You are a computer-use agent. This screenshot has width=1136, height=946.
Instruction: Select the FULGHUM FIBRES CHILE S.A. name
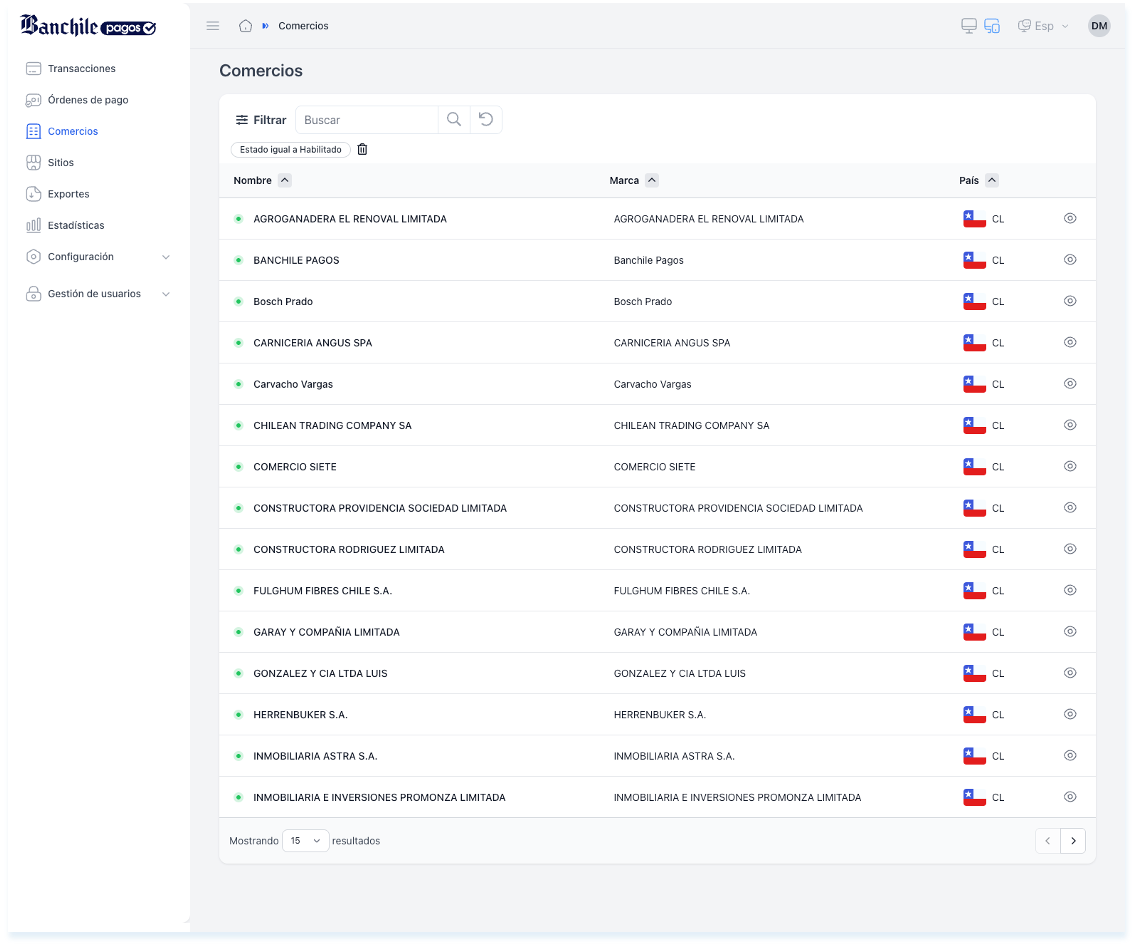tap(322, 590)
